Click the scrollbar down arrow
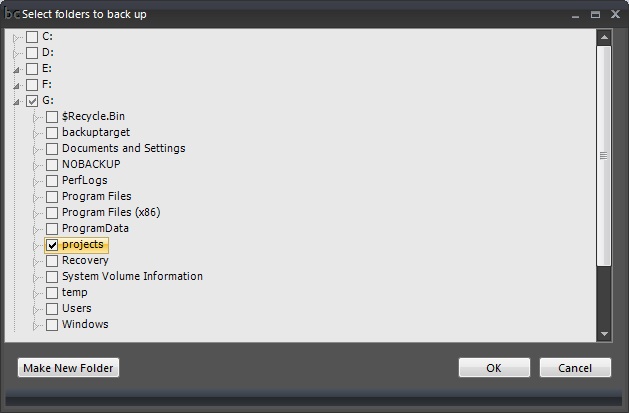 [604, 334]
